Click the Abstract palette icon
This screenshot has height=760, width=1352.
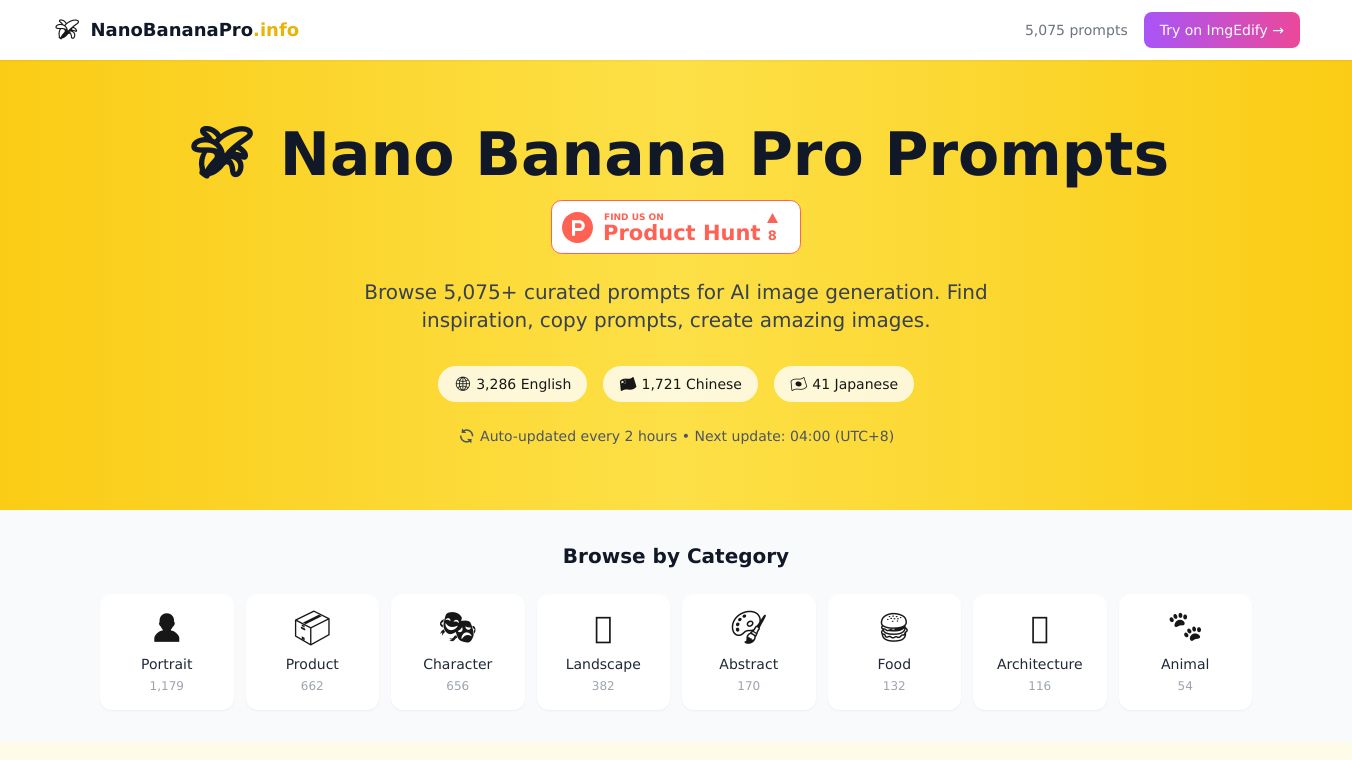(748, 627)
